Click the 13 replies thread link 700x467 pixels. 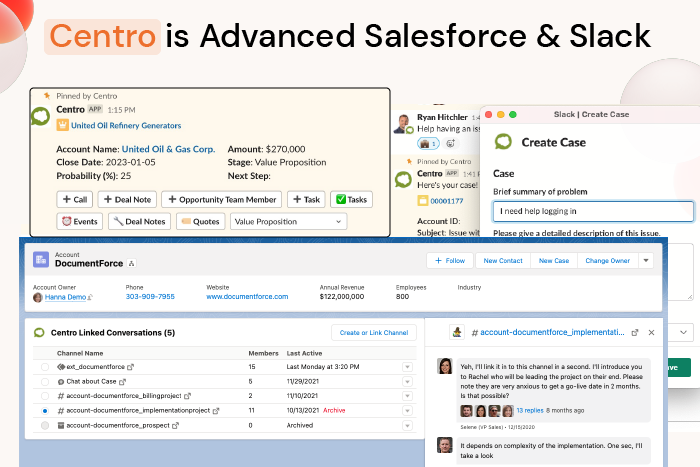tap(530, 410)
